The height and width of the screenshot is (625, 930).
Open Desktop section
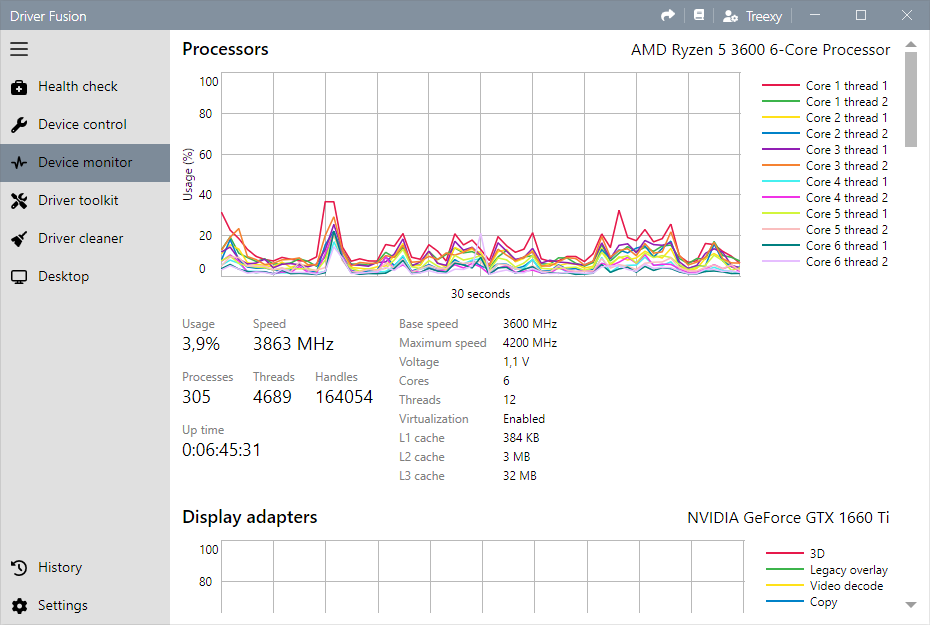coord(85,276)
